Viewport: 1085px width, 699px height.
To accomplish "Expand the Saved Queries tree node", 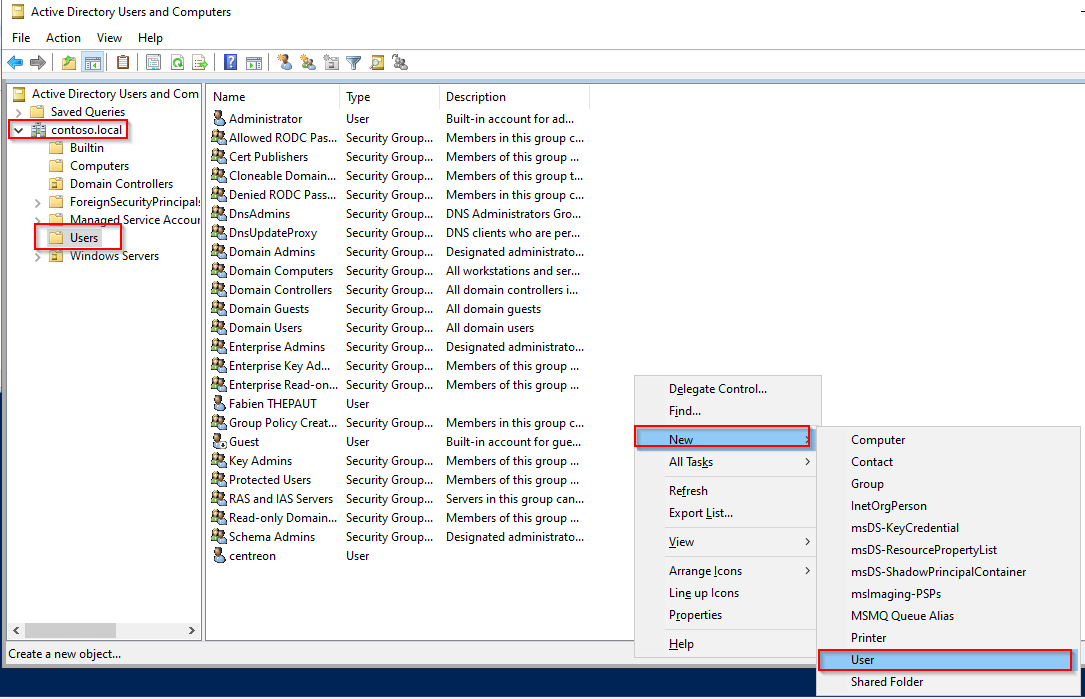I will pyautogui.click(x=18, y=112).
